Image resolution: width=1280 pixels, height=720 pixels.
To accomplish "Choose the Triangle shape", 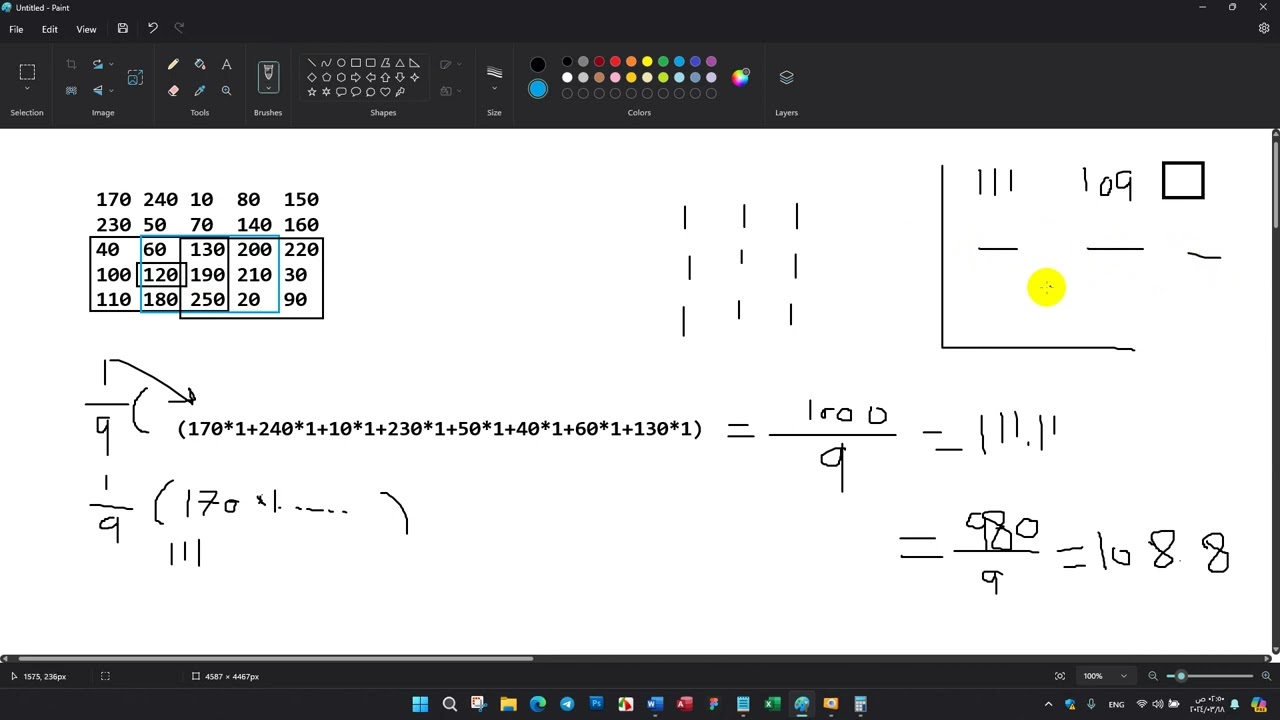I will pos(400,63).
